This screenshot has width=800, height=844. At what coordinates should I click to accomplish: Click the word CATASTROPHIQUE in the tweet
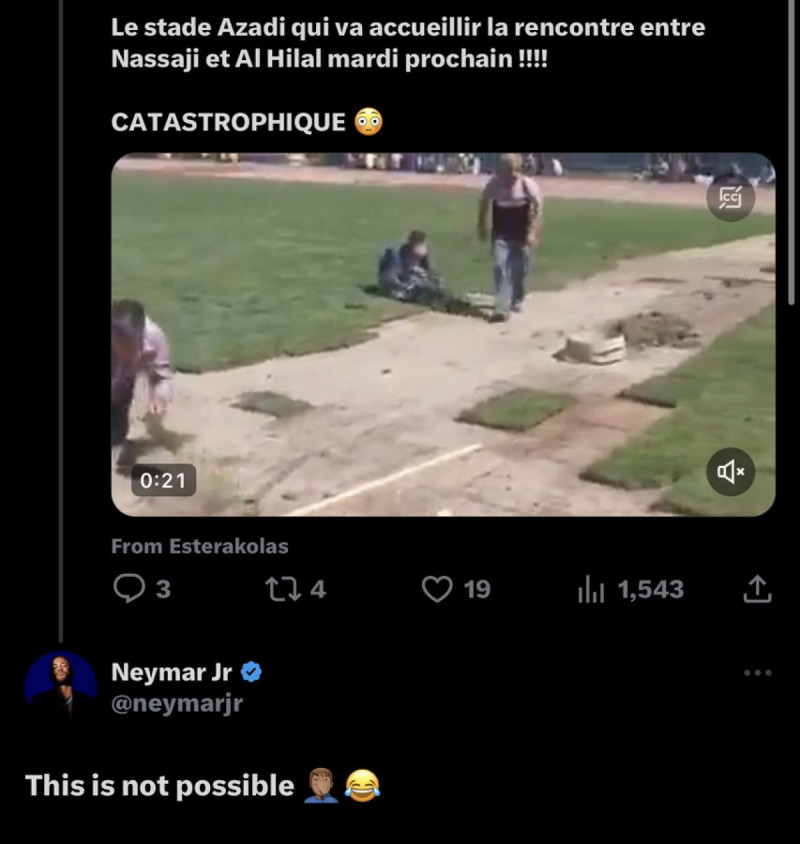click(x=228, y=122)
